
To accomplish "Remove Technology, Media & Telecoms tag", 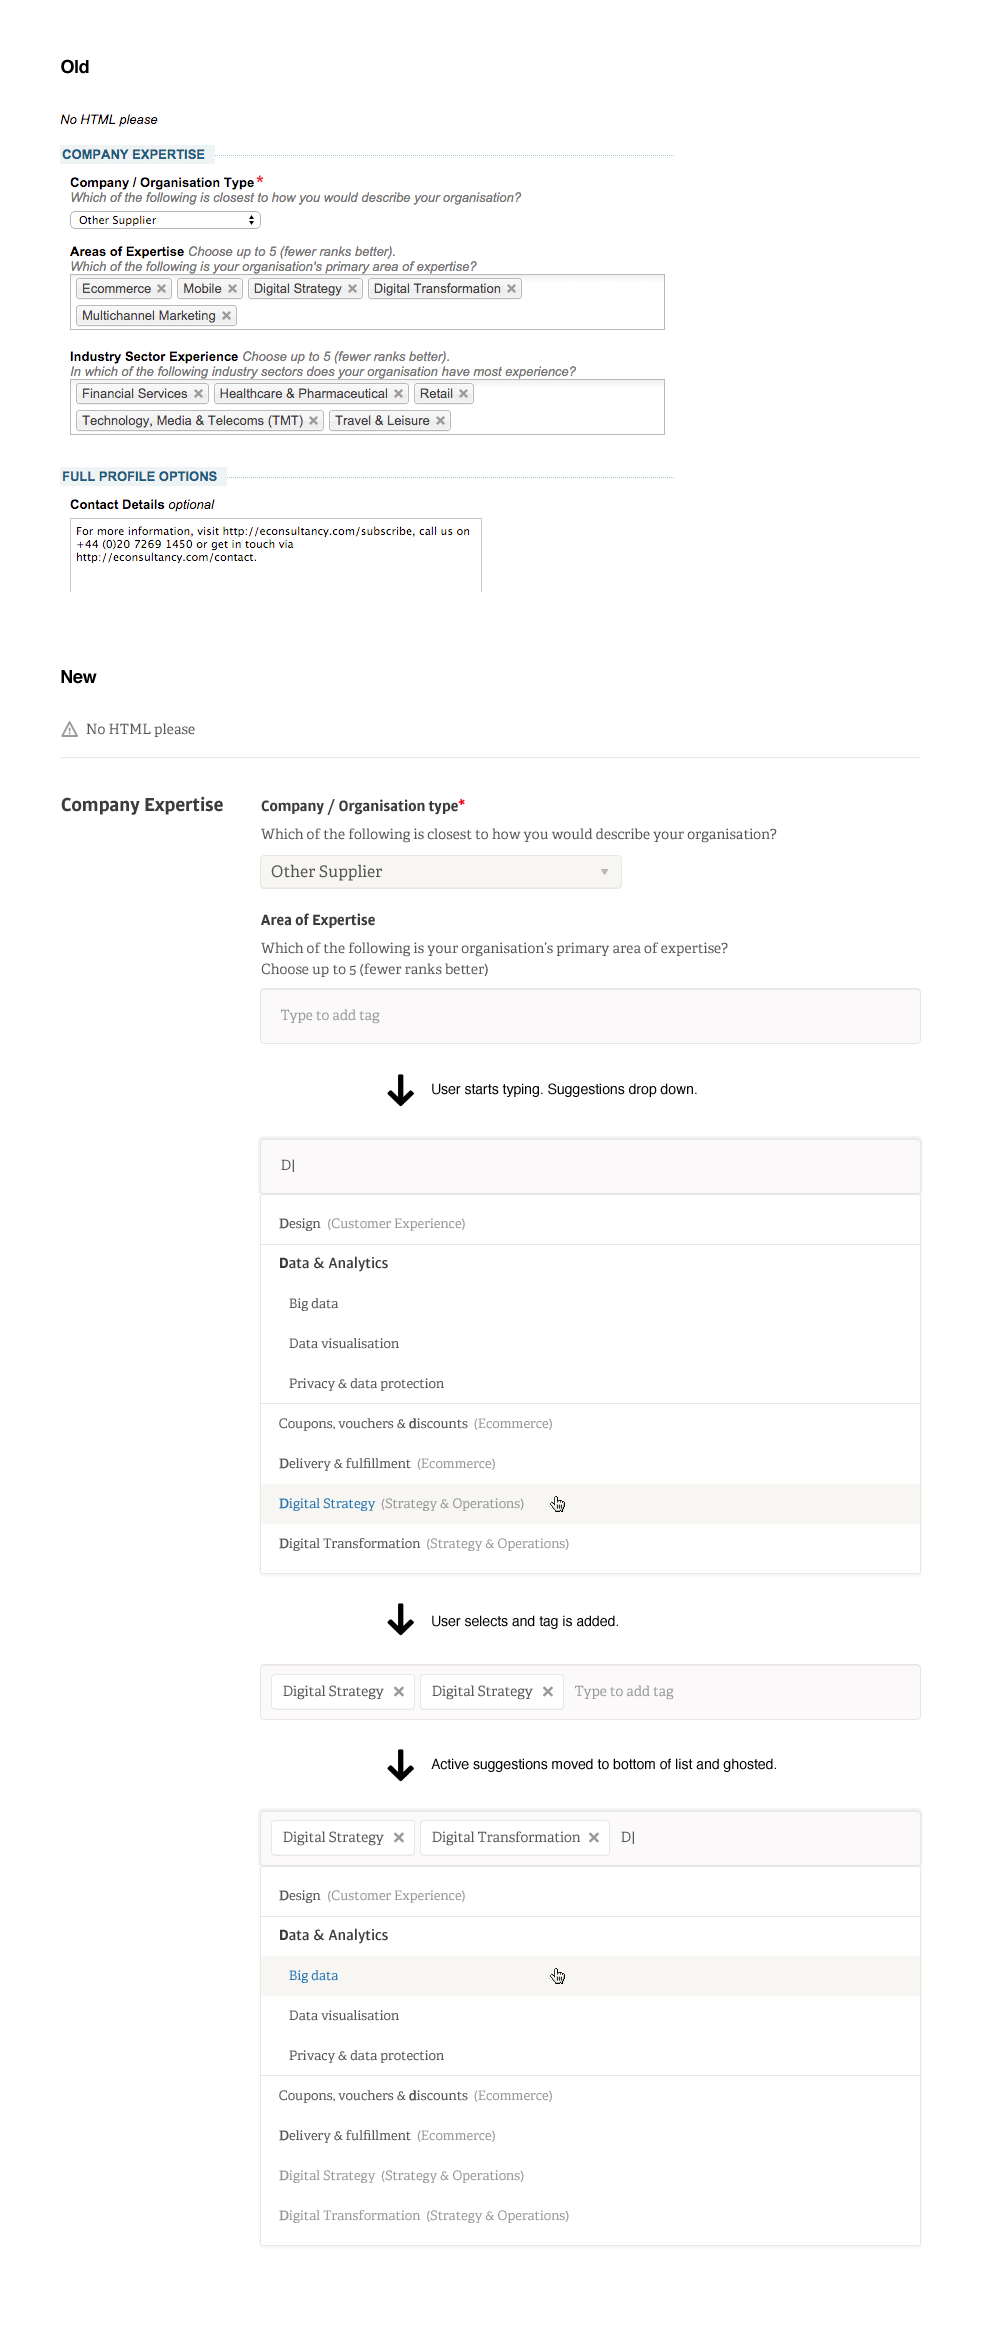I will point(313,421).
